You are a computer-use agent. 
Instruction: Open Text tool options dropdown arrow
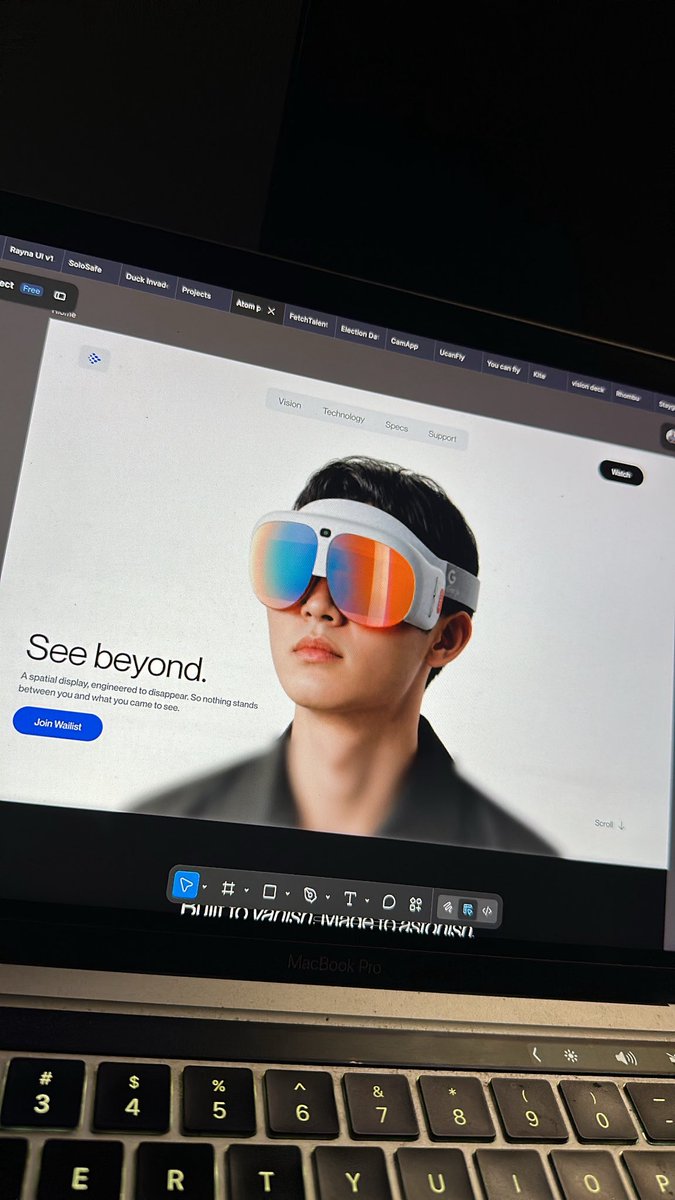point(367,900)
